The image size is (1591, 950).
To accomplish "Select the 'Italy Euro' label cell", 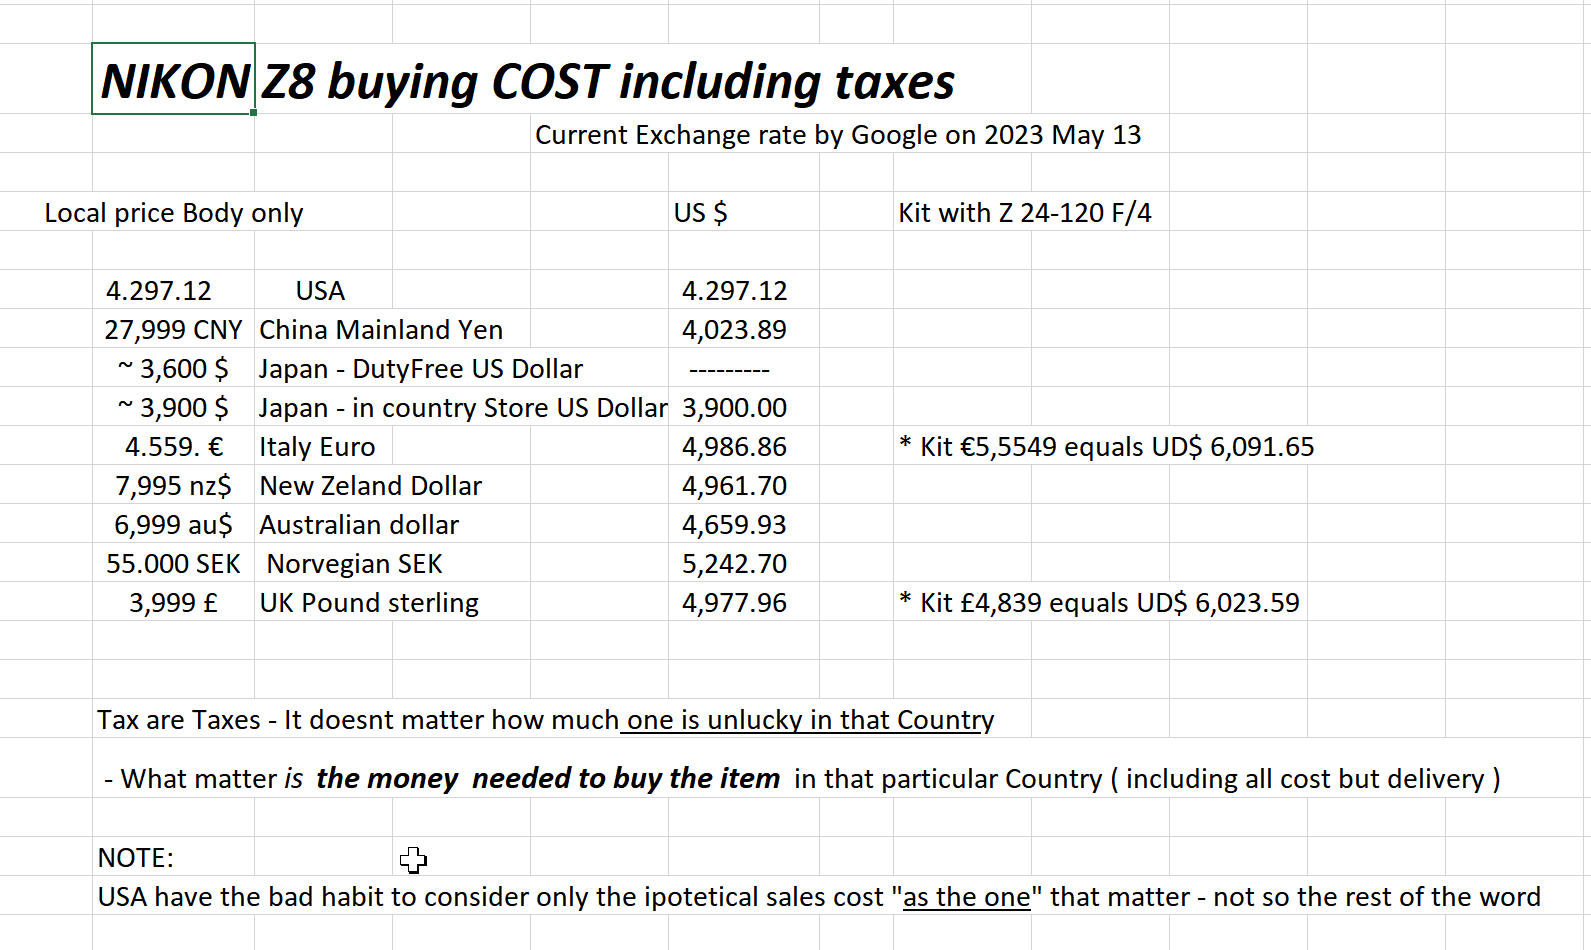I will click(x=317, y=447).
